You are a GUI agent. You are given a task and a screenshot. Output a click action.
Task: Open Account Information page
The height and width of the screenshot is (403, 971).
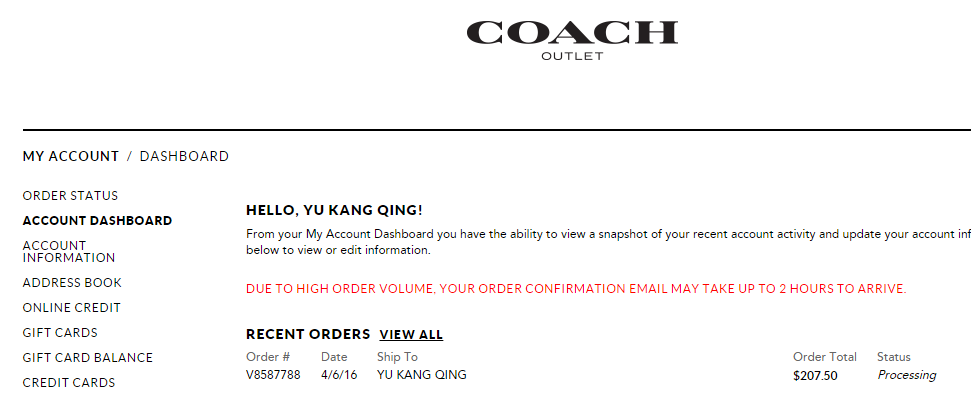click(68, 251)
